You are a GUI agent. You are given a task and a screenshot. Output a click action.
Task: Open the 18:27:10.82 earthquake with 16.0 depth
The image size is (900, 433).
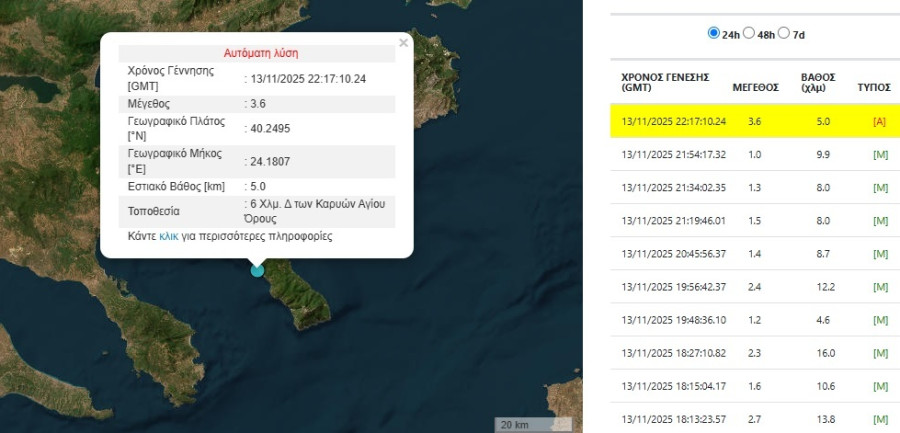click(x=674, y=353)
